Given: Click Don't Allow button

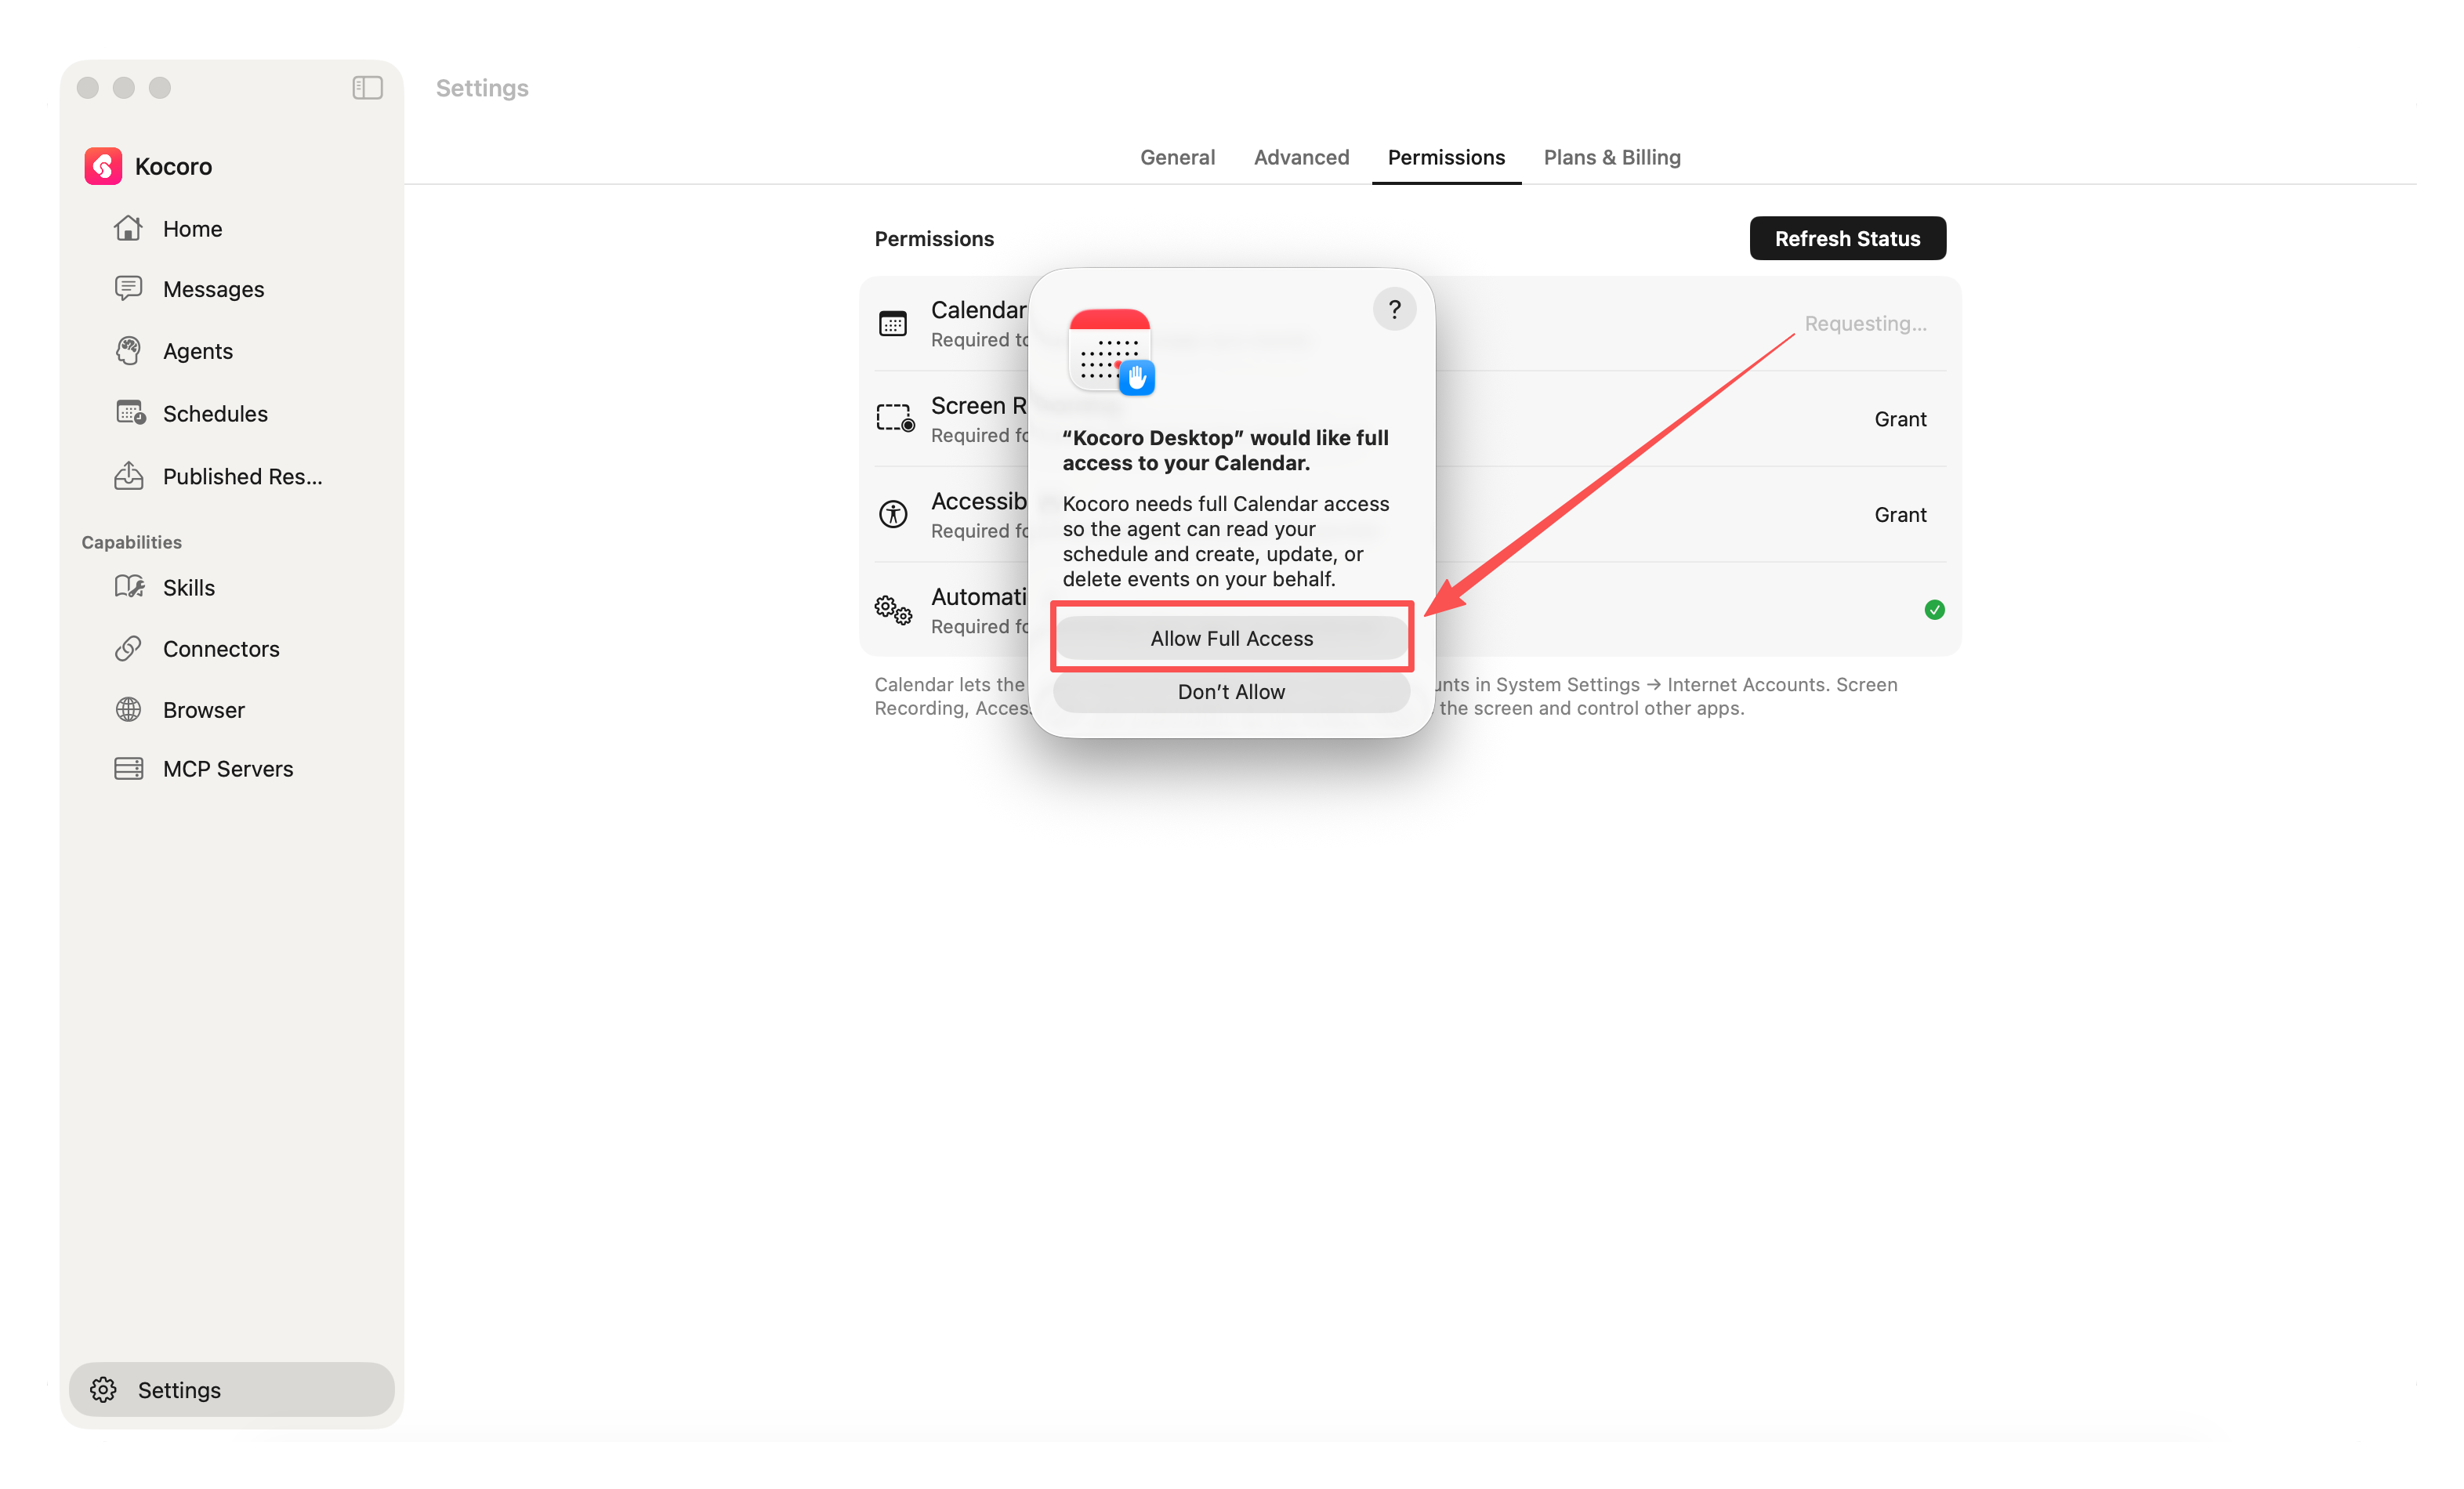Looking at the screenshot, I should [1231, 692].
